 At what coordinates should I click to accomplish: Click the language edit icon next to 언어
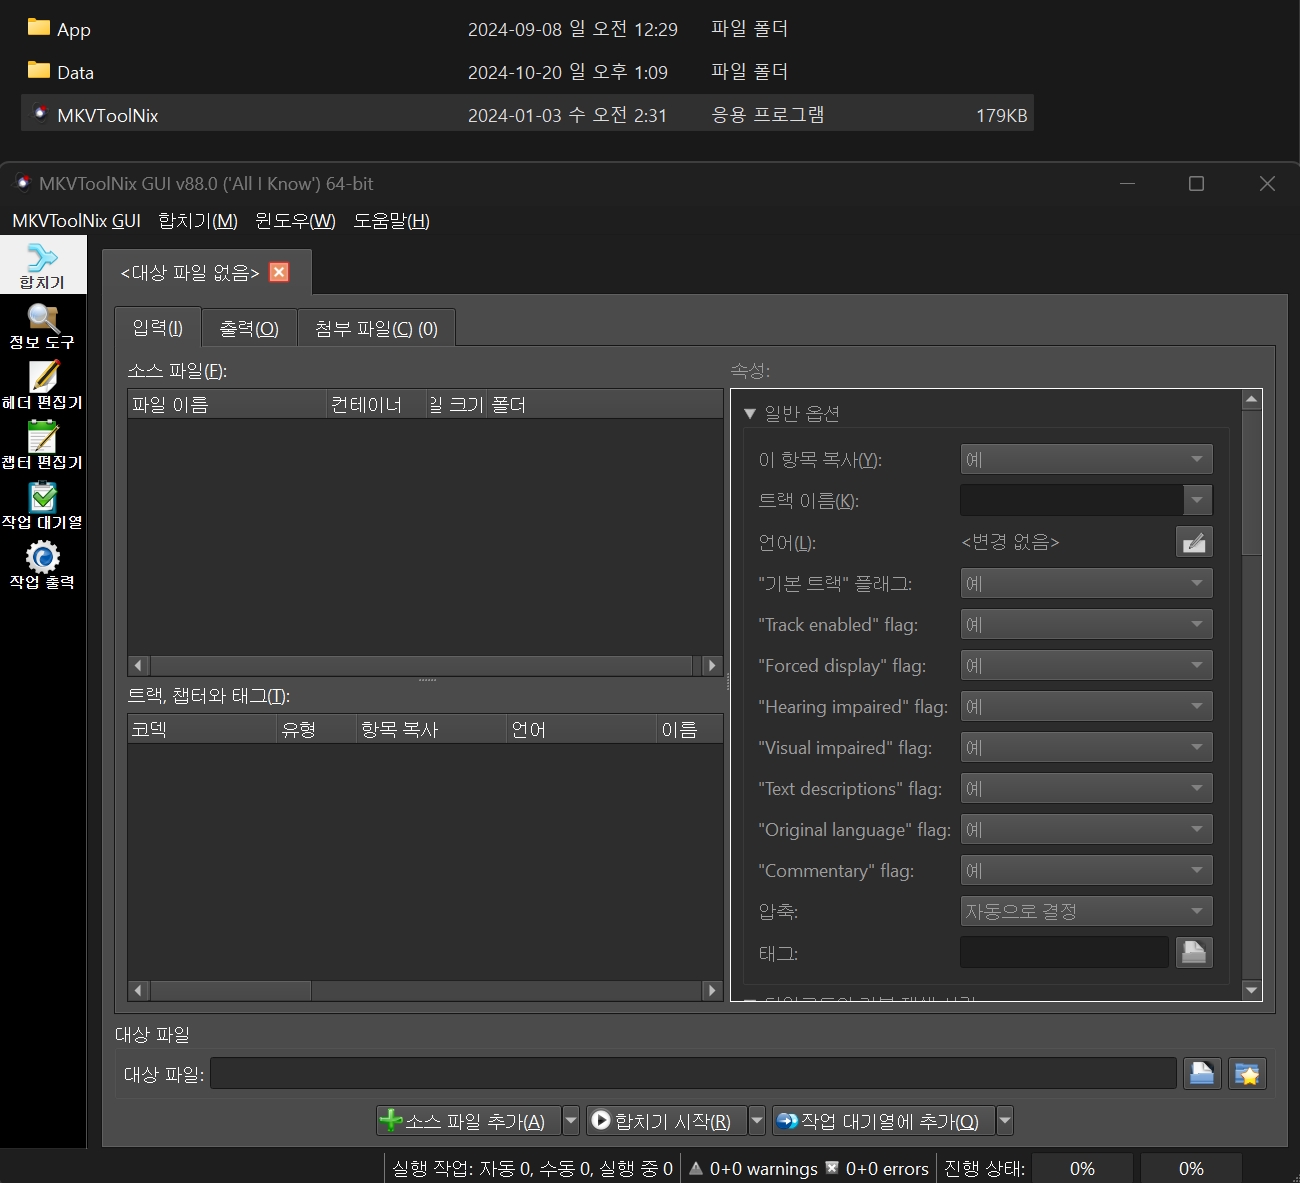click(x=1194, y=542)
